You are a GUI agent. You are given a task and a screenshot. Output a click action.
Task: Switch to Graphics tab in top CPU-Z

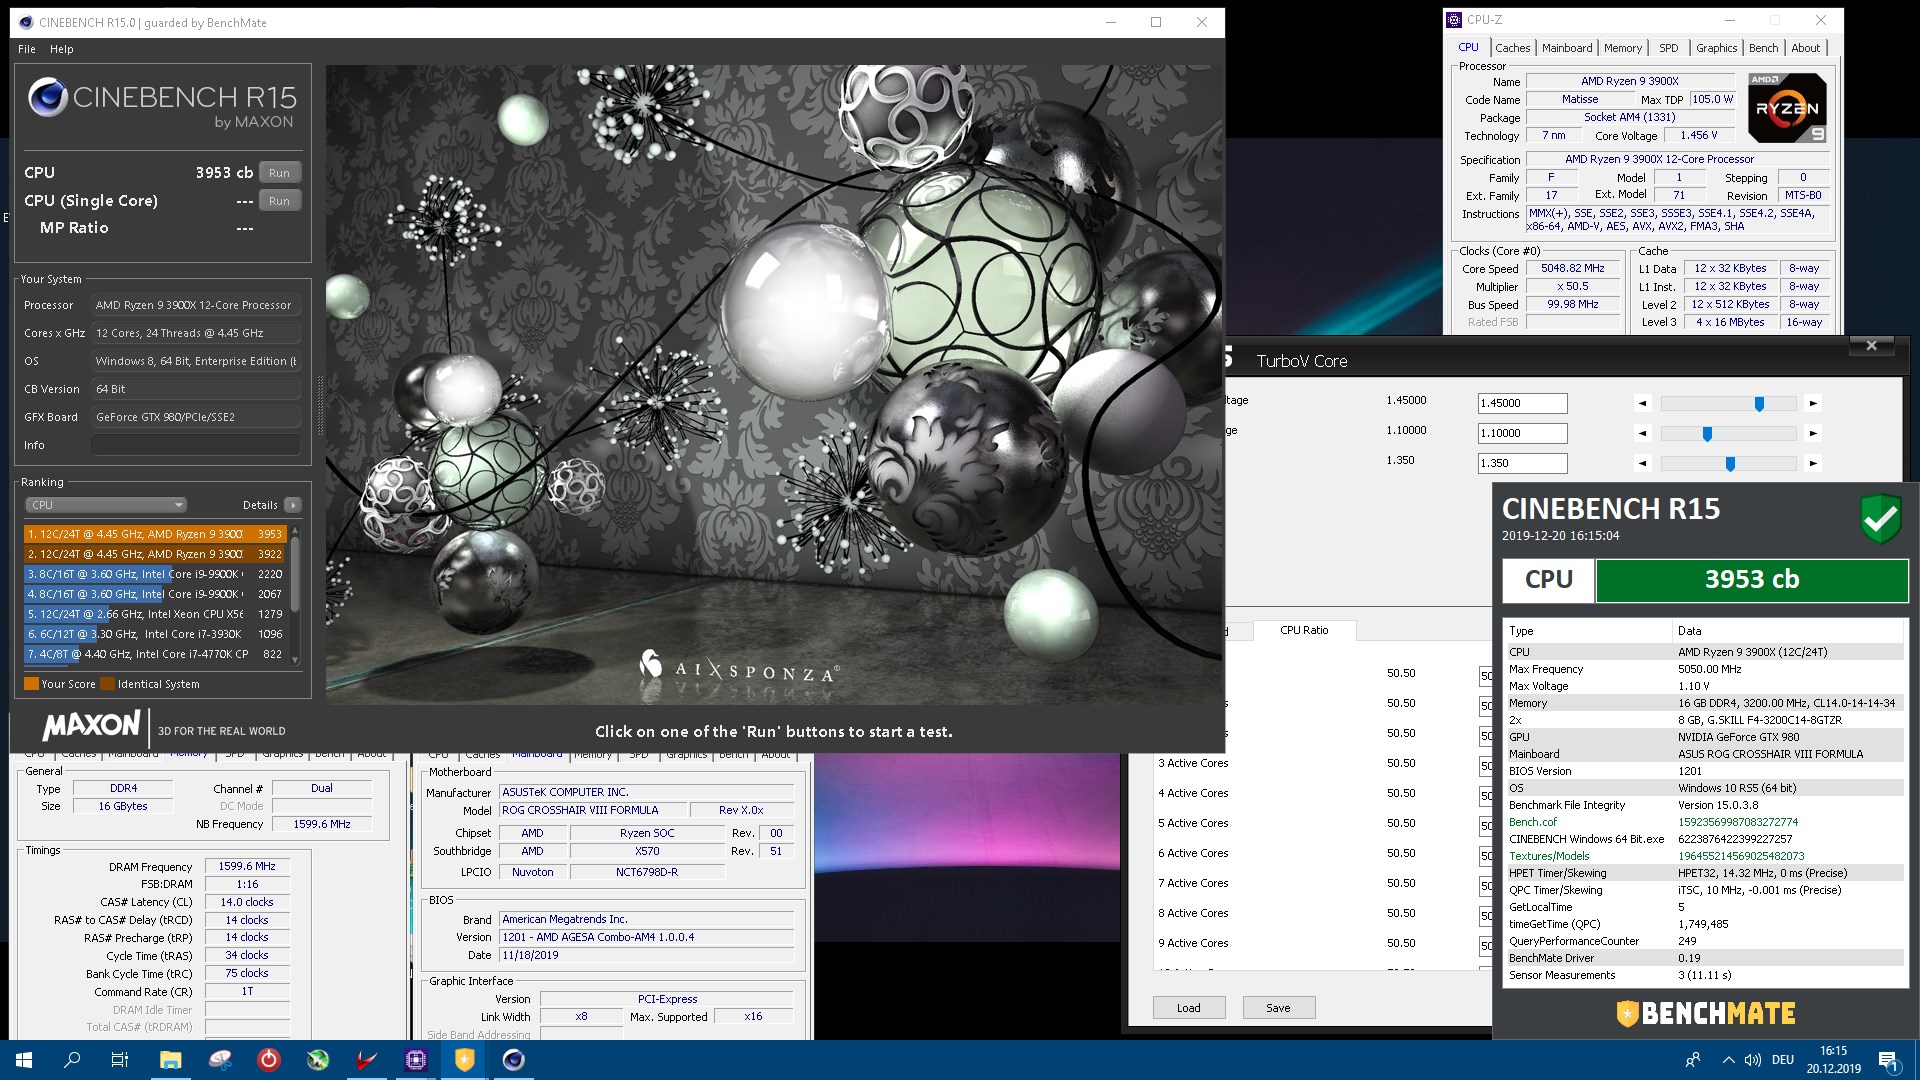1717,48
